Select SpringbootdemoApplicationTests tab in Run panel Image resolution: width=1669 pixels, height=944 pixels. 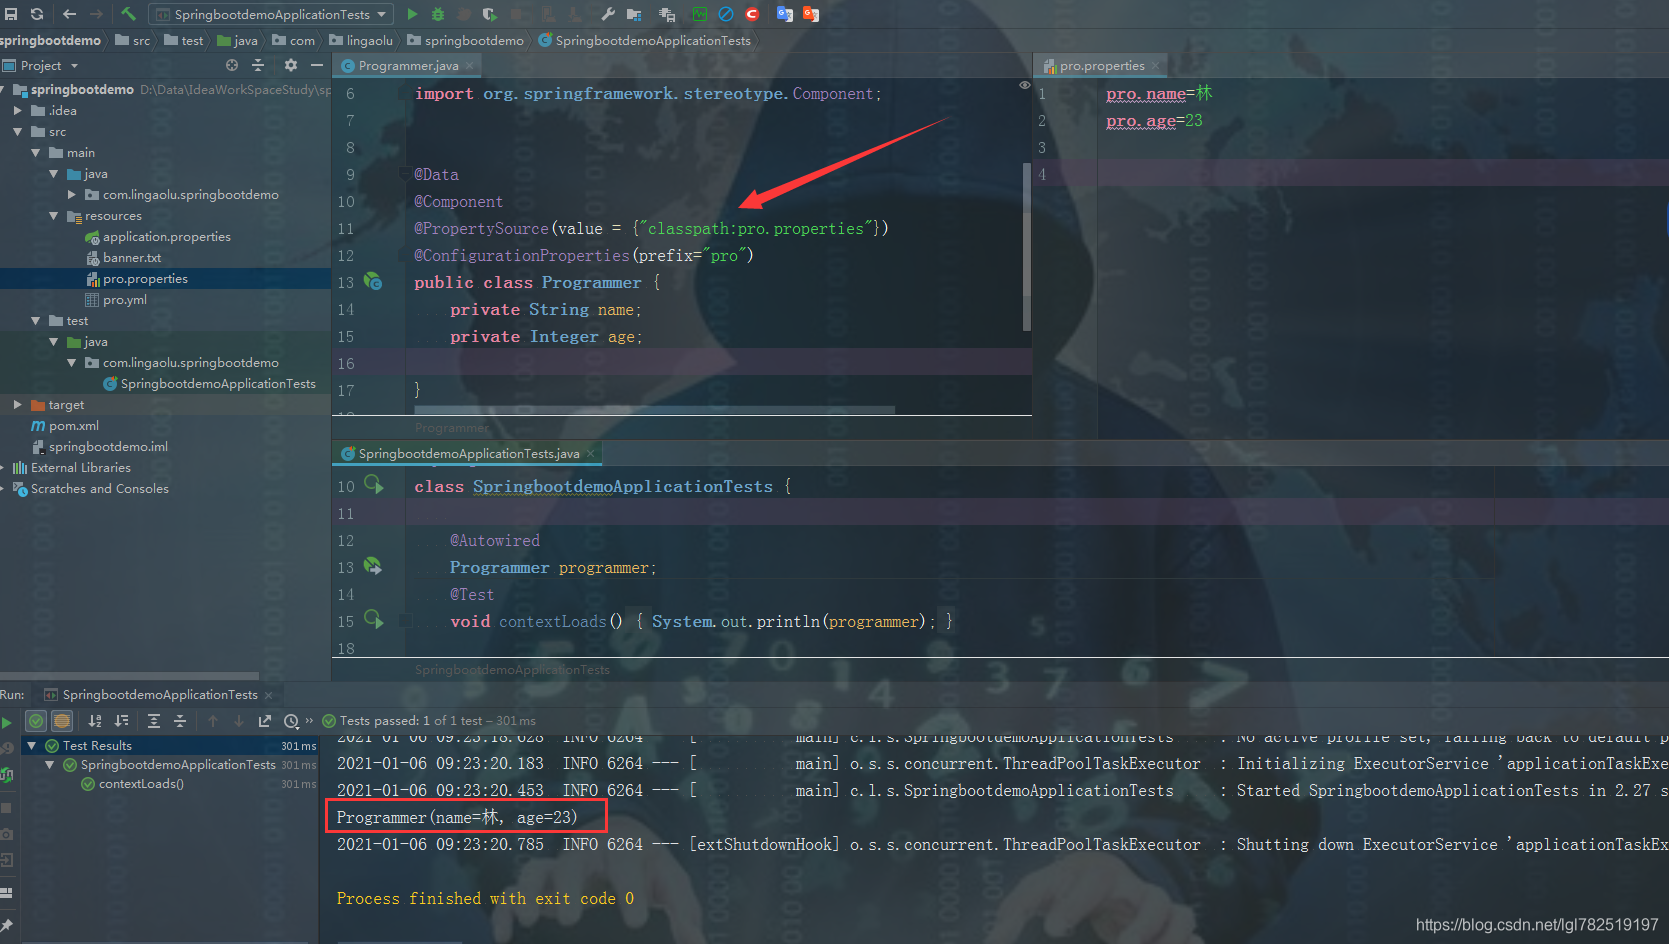coord(160,694)
